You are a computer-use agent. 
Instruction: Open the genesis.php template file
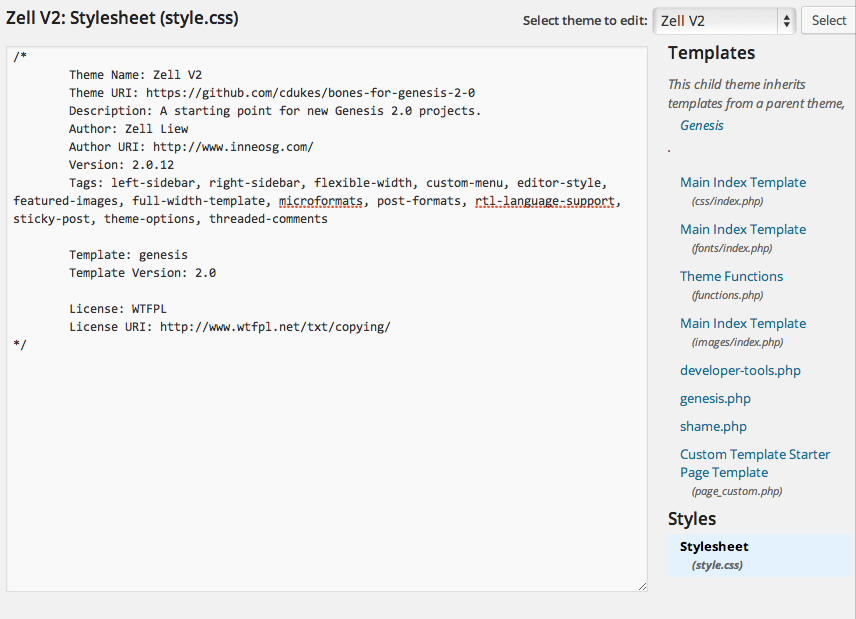[x=715, y=398]
